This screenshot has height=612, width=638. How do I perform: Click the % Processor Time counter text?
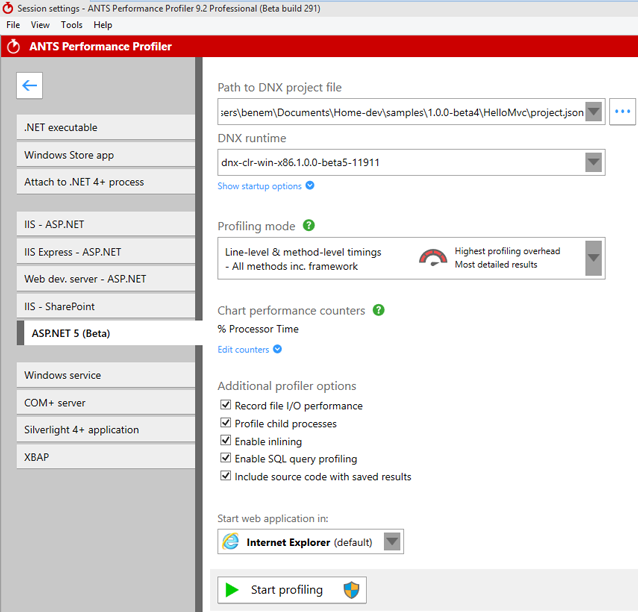click(258, 329)
